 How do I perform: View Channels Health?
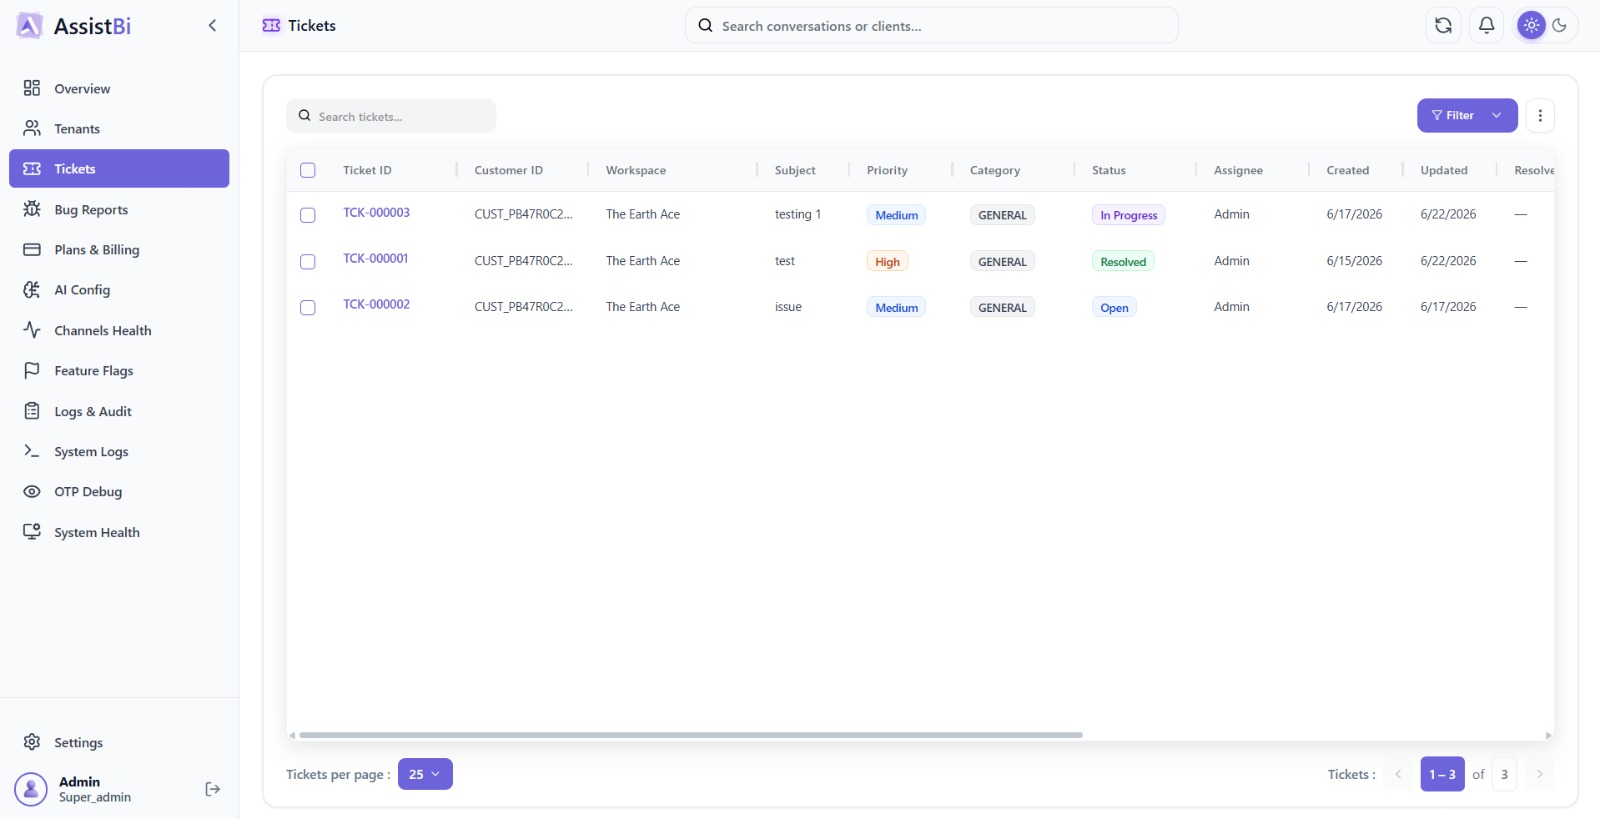pyautogui.click(x=119, y=330)
